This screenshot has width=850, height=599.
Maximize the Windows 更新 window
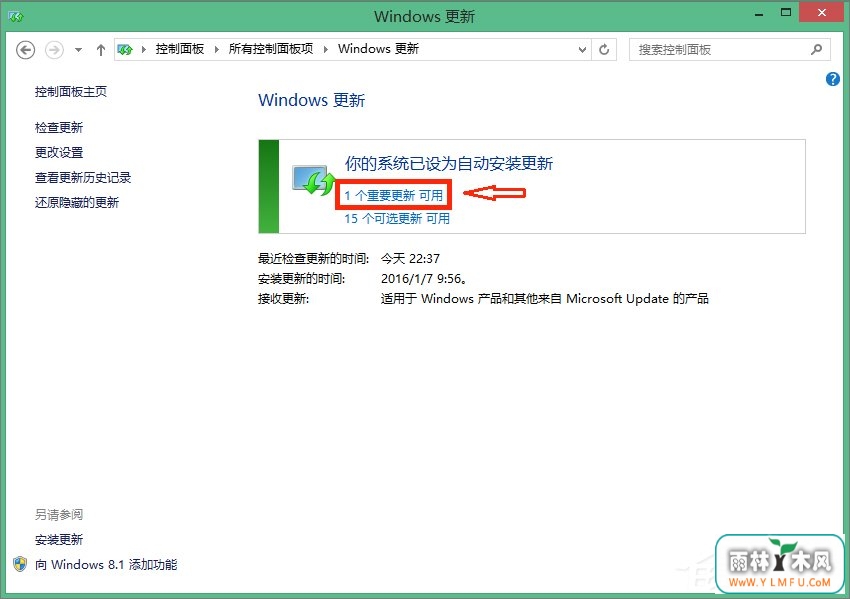785,13
